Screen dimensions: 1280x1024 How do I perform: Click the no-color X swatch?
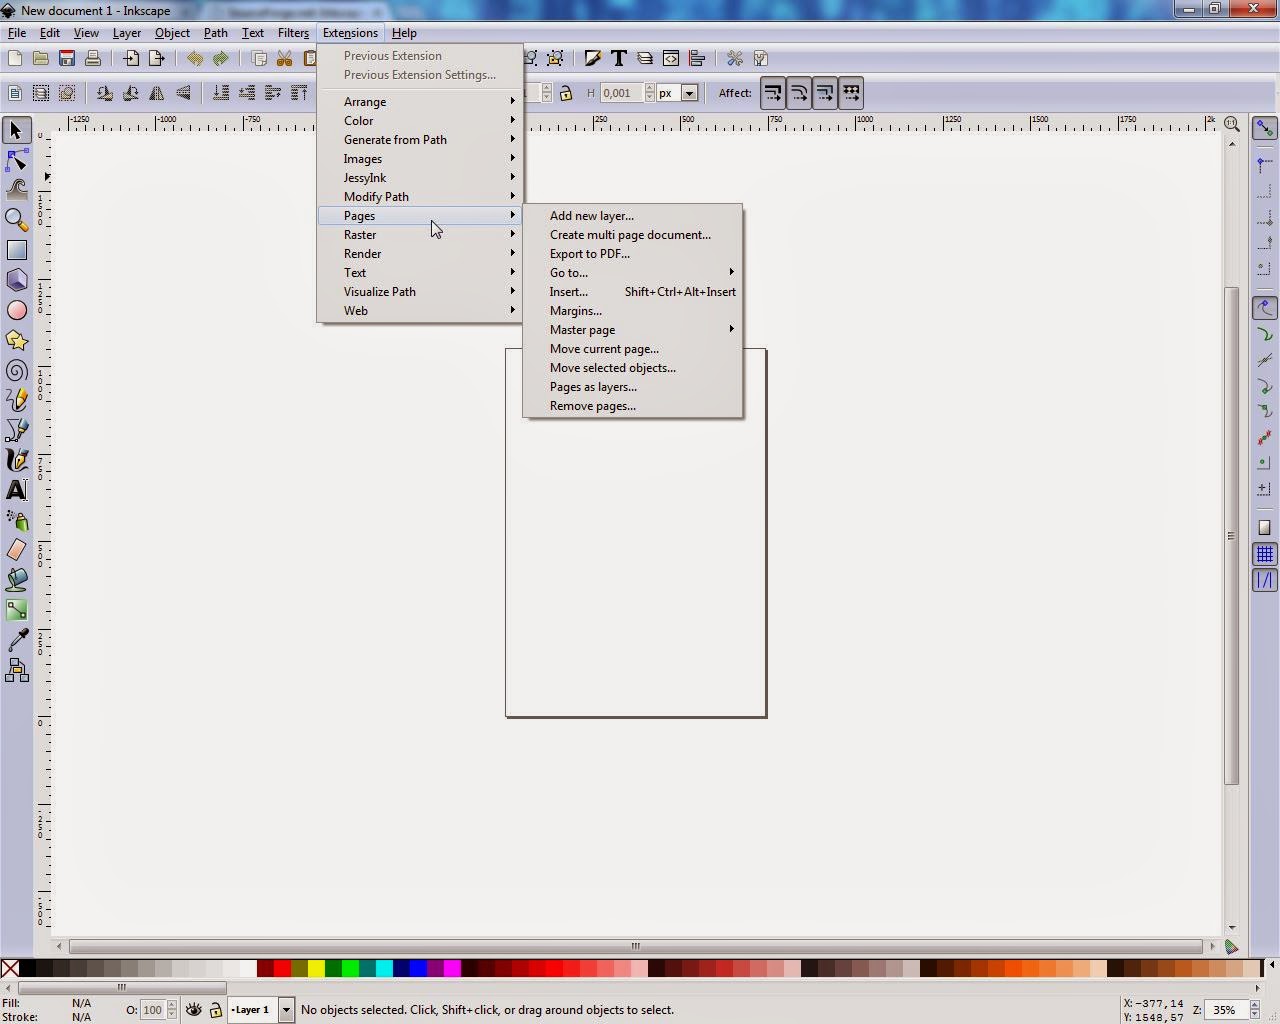[x=10, y=968]
